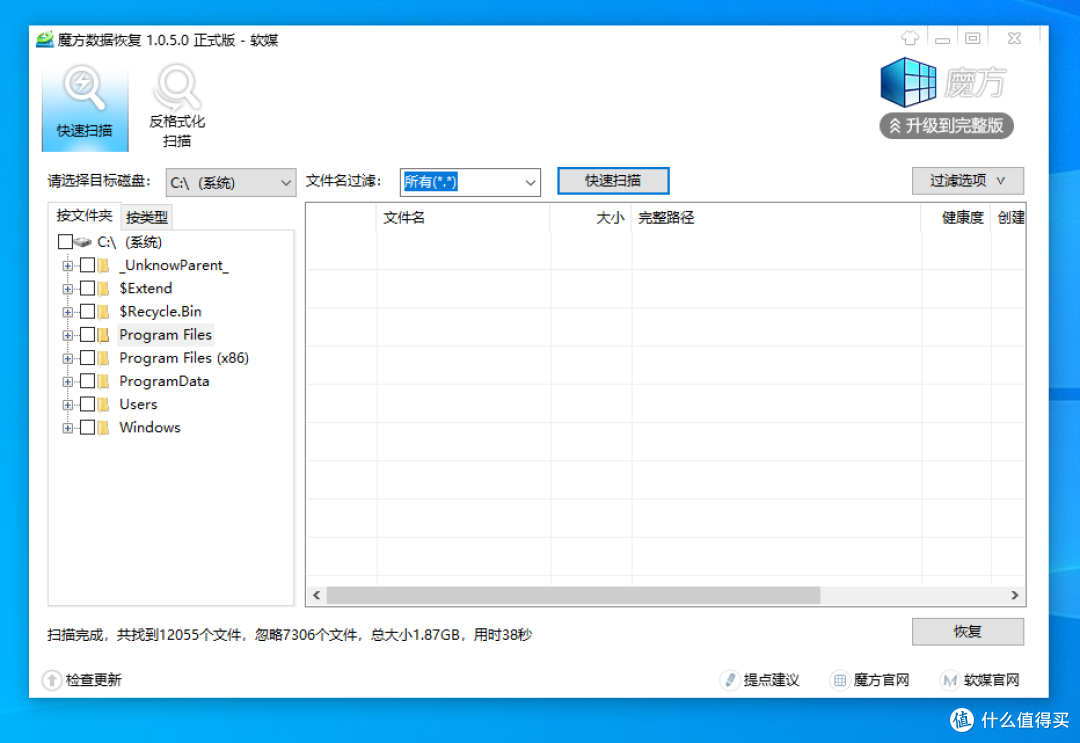Open the target disk C:\ dropdown
Viewport: 1080px width, 743px height.
(x=231, y=182)
